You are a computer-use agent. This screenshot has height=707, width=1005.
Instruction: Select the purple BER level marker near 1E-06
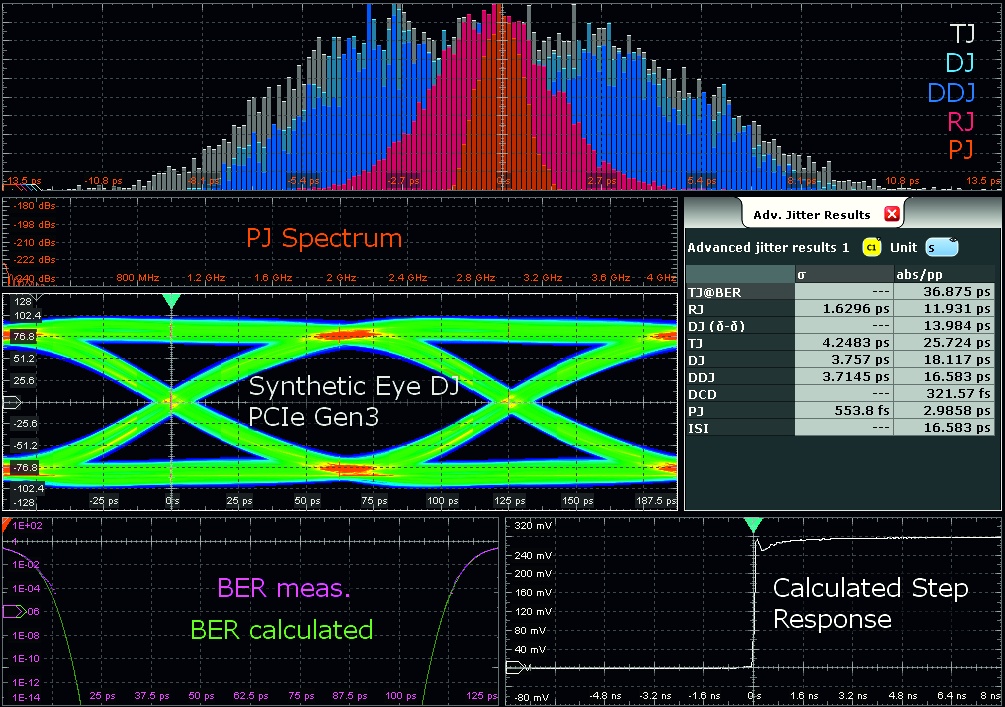13,612
